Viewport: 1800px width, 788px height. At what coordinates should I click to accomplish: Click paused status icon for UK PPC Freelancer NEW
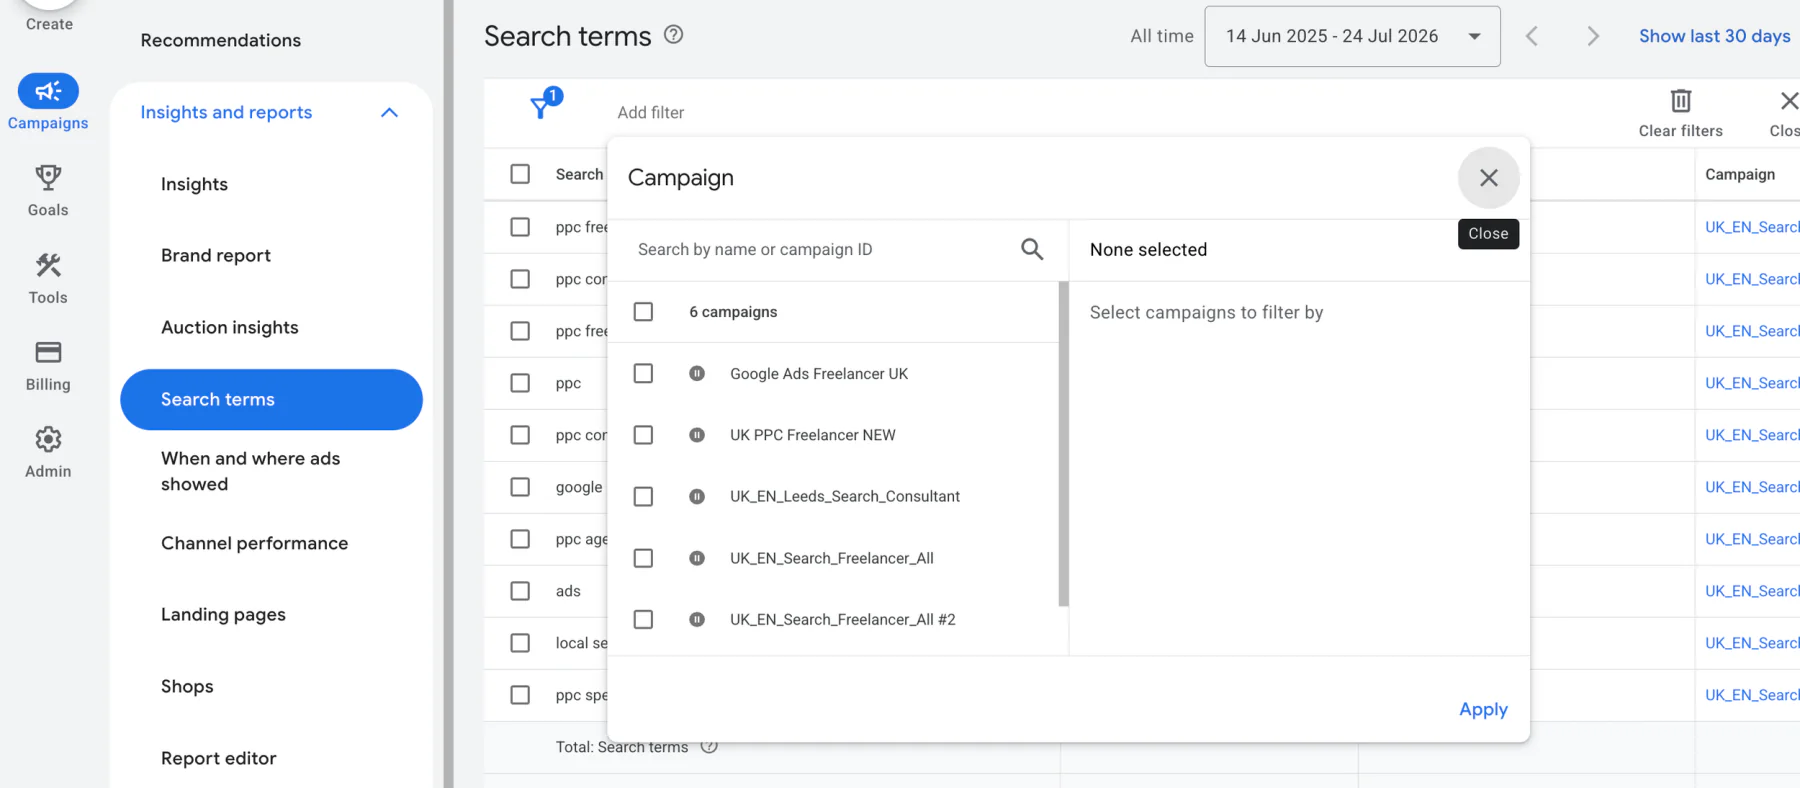[x=697, y=435]
